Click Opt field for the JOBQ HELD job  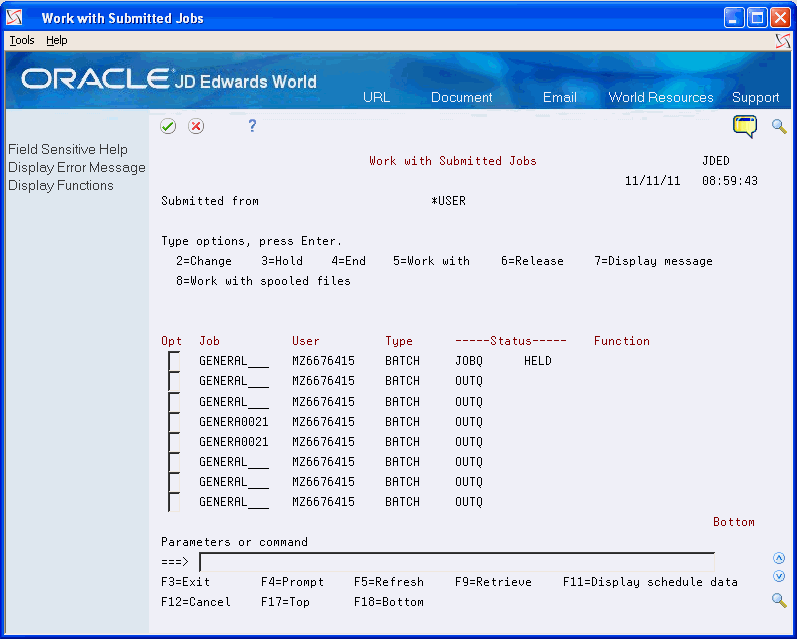pyautogui.click(x=174, y=361)
